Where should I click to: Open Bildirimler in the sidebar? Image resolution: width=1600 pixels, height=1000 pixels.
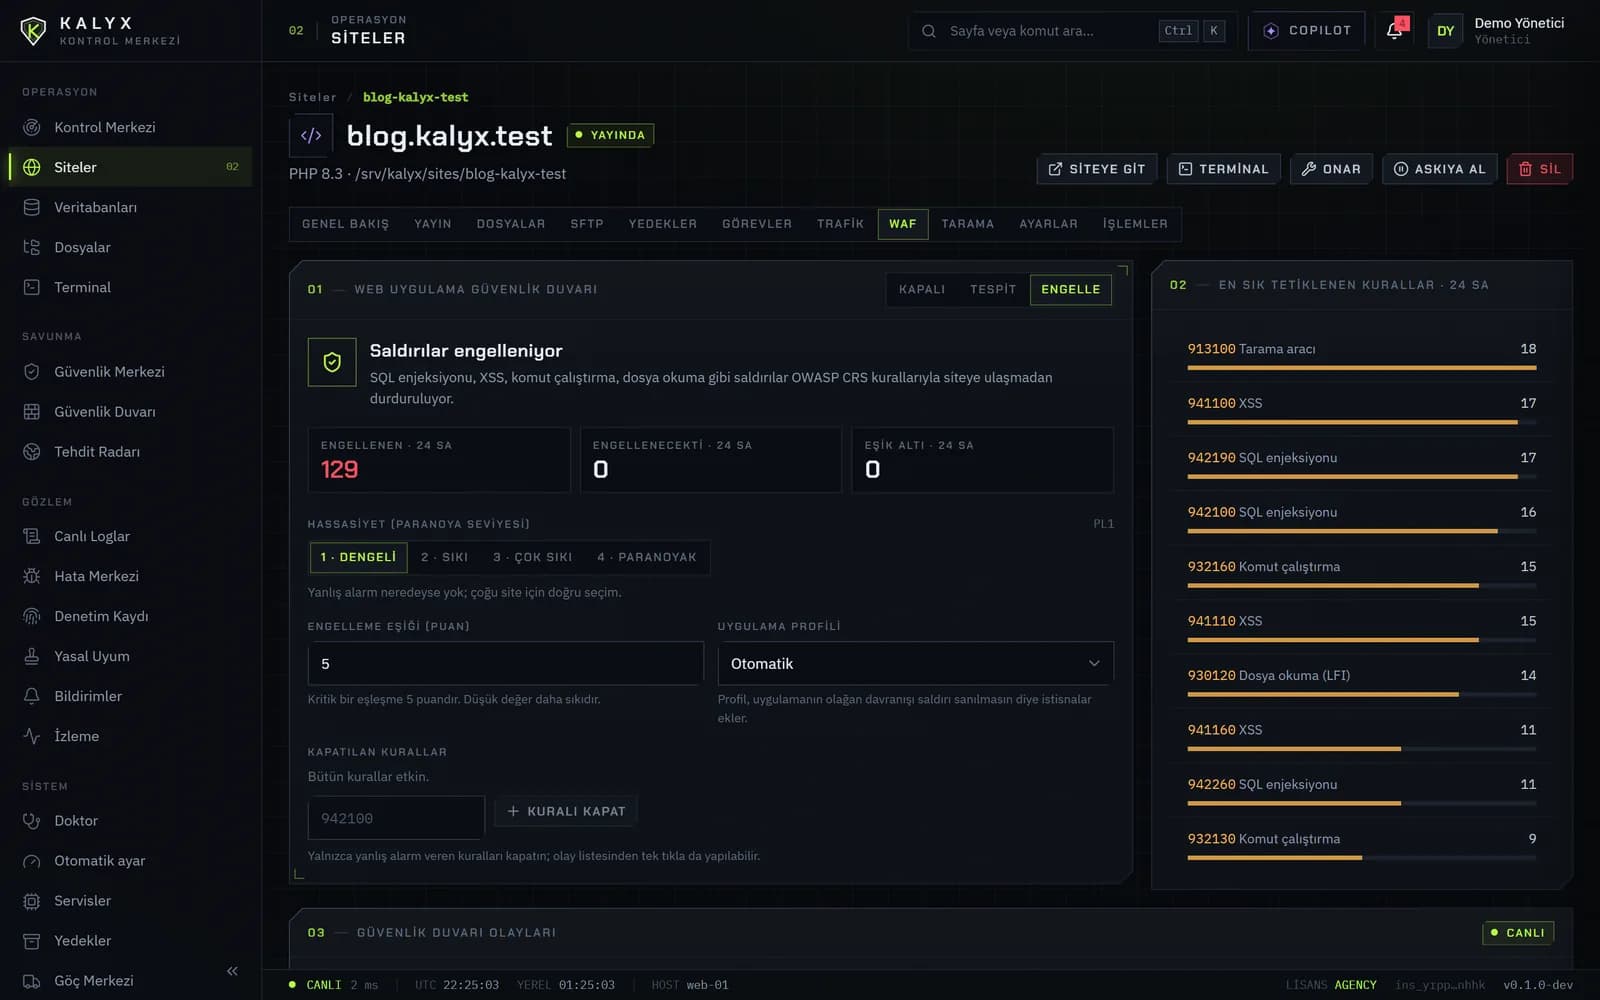pyautogui.click(x=130, y=696)
